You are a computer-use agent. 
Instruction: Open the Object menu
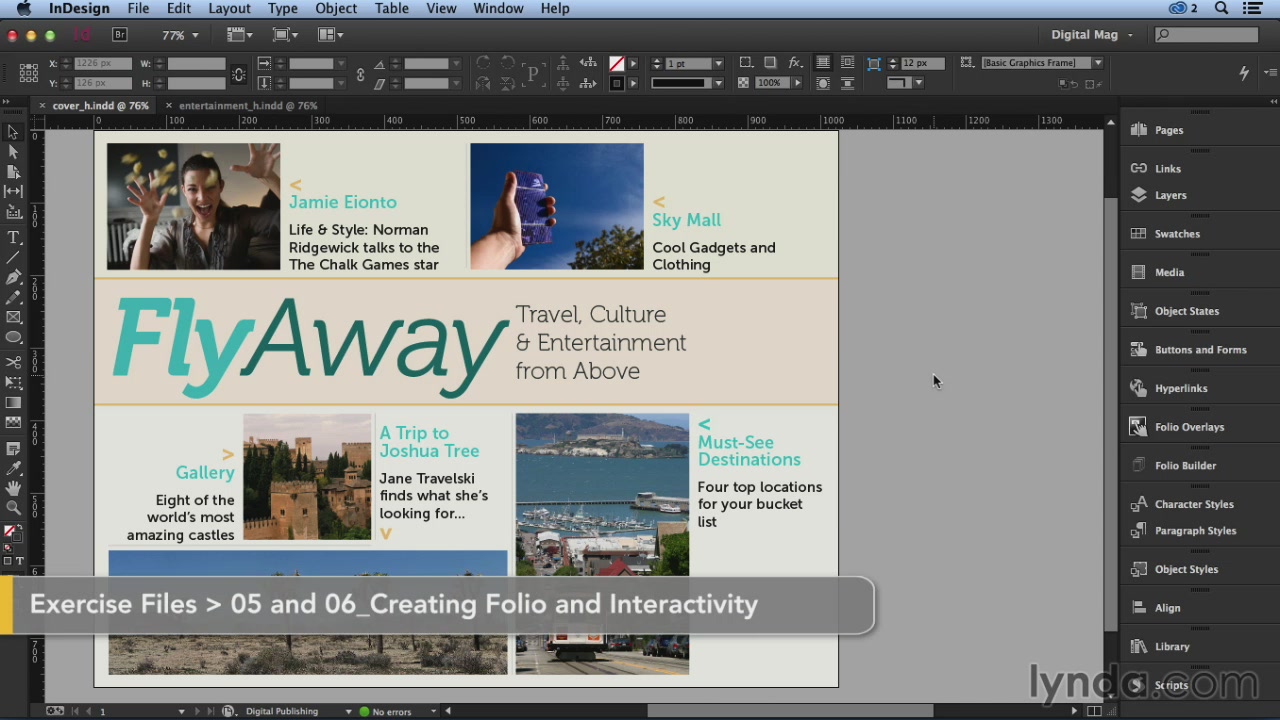[x=336, y=8]
